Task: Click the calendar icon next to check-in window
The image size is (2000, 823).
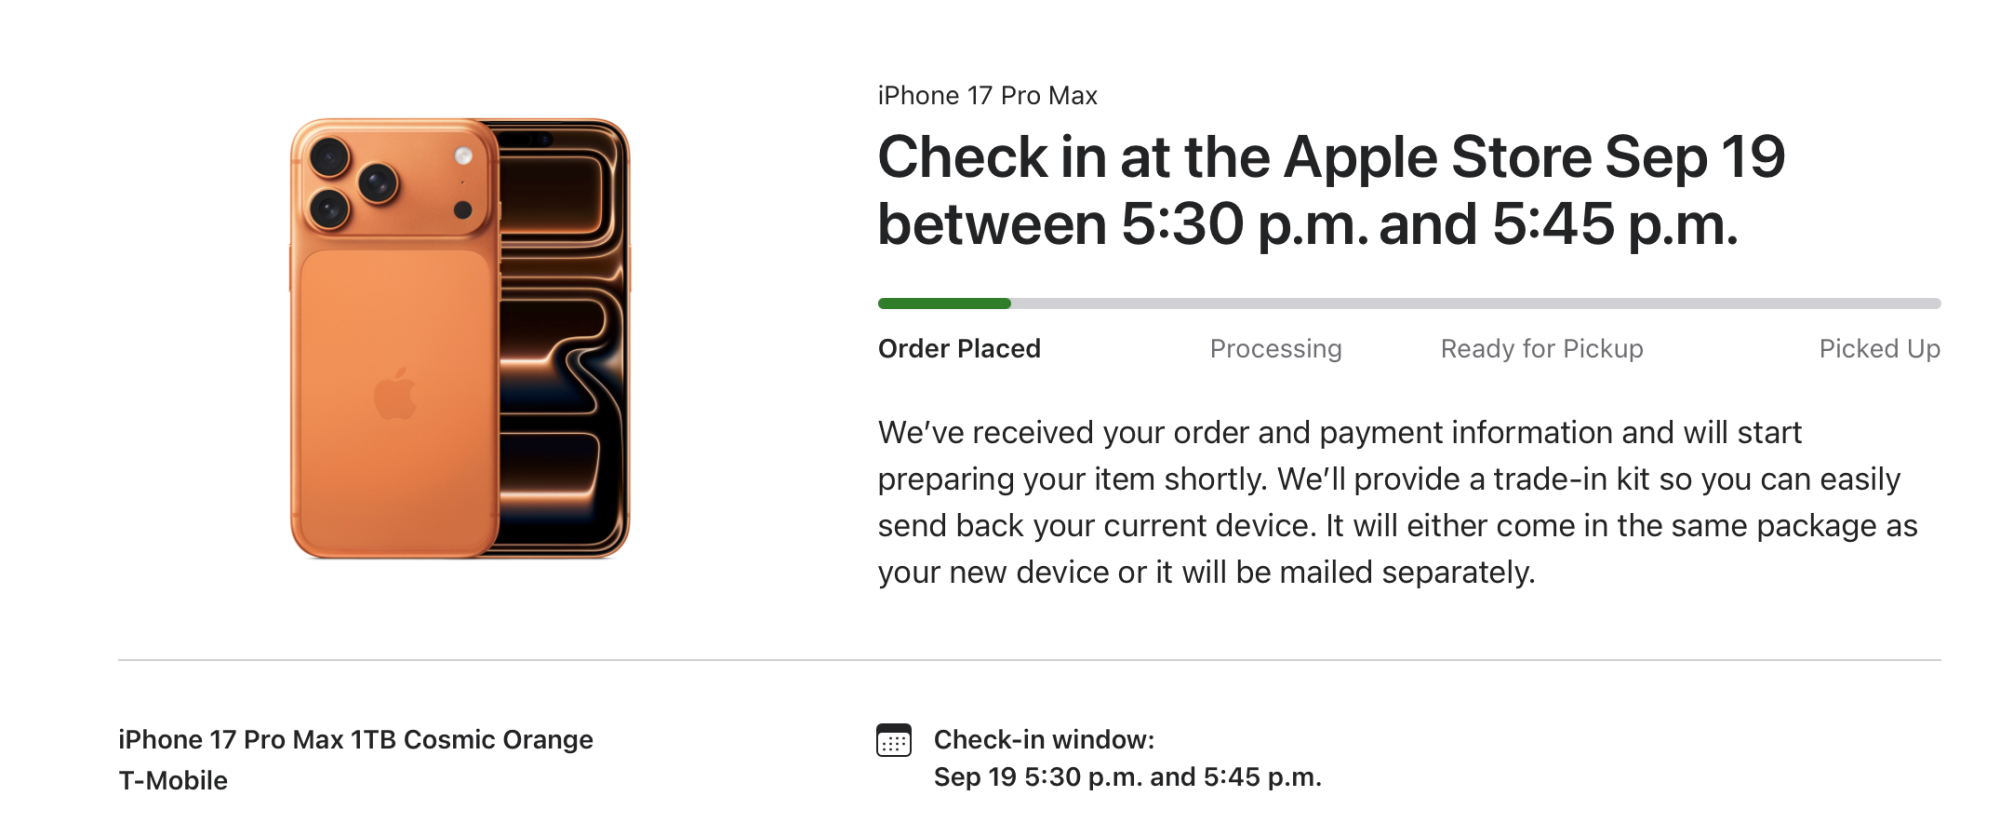Action: (x=893, y=741)
